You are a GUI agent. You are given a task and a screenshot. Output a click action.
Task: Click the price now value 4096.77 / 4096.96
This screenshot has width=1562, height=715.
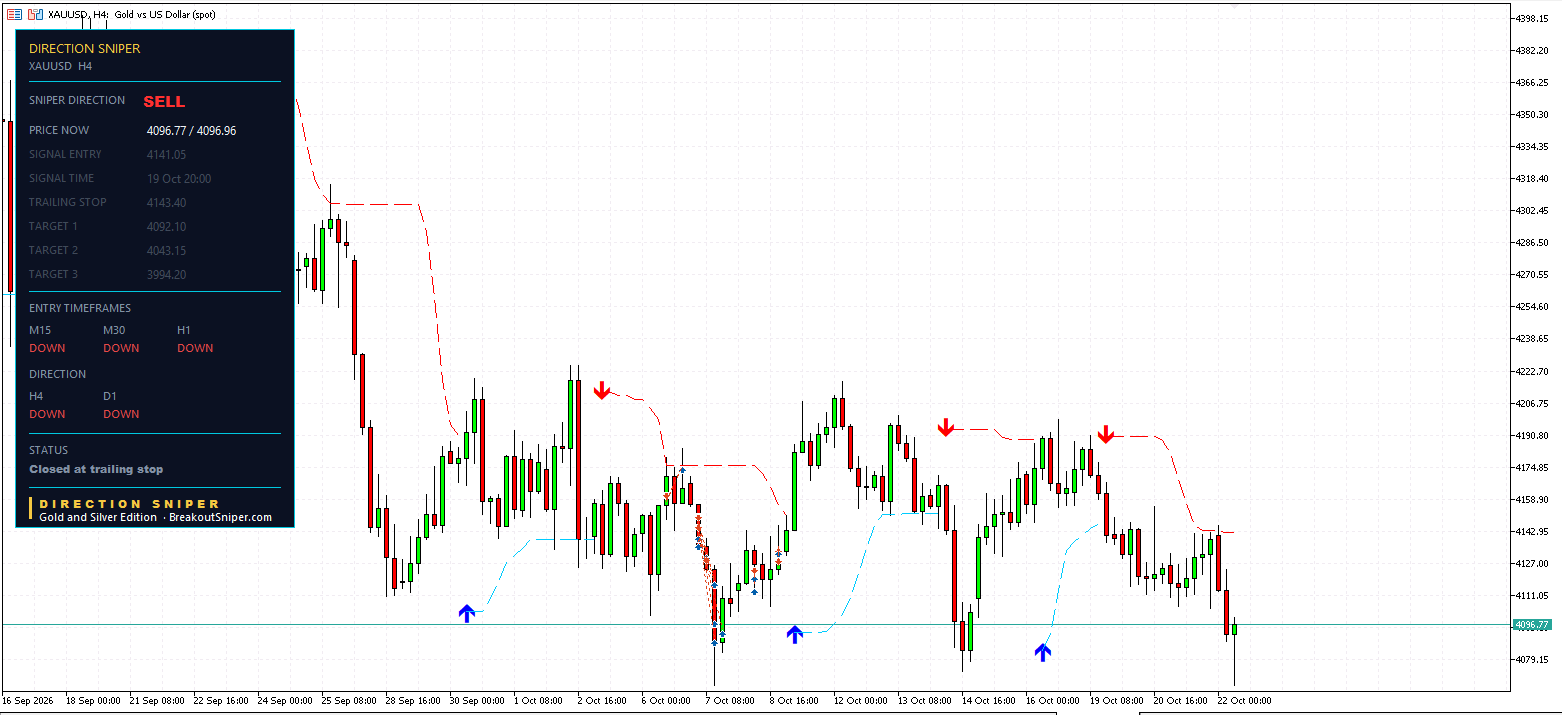pos(192,130)
